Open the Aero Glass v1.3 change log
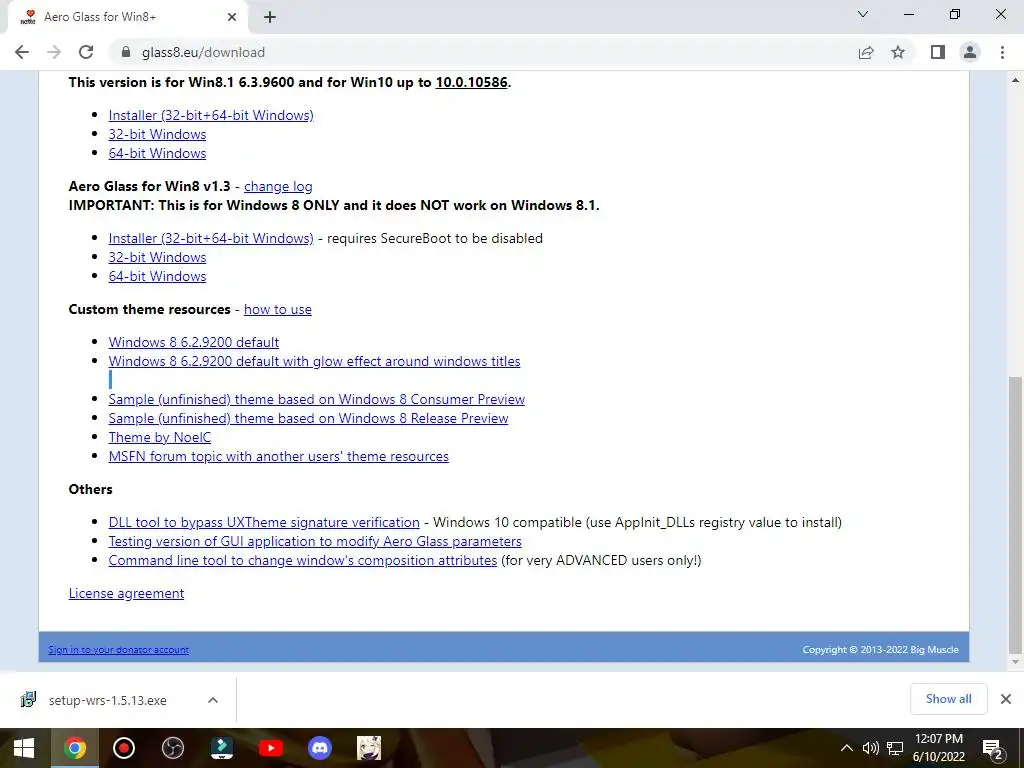 pos(278,186)
